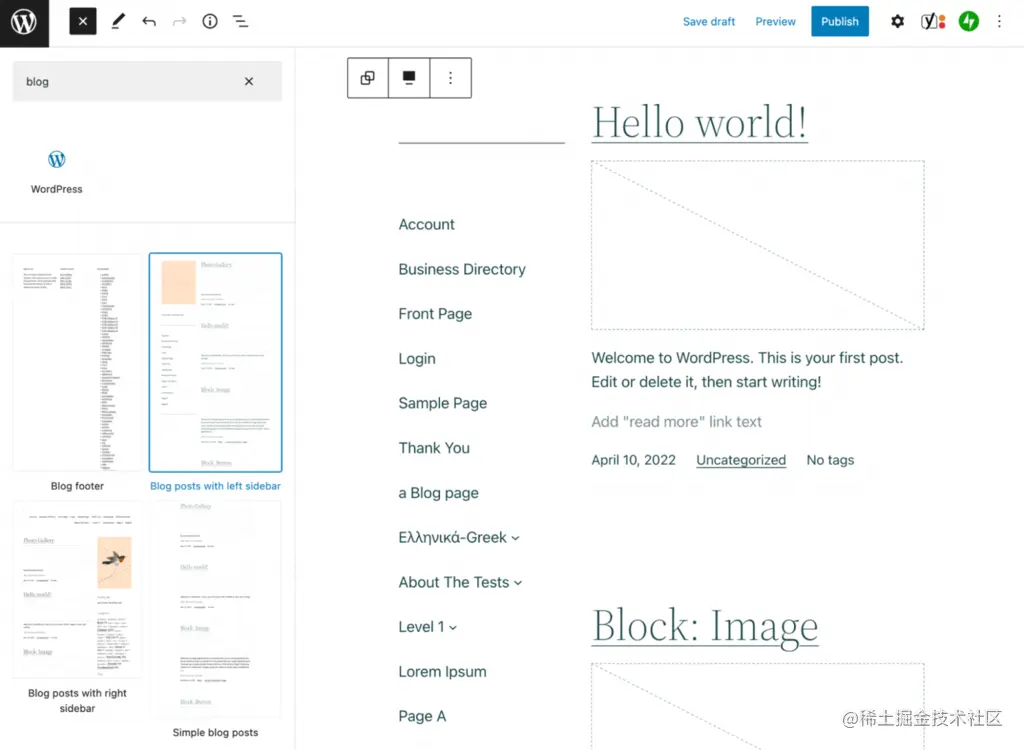Click the April 10, 2022 post date
This screenshot has width=1024, height=750.
pyautogui.click(x=633, y=460)
